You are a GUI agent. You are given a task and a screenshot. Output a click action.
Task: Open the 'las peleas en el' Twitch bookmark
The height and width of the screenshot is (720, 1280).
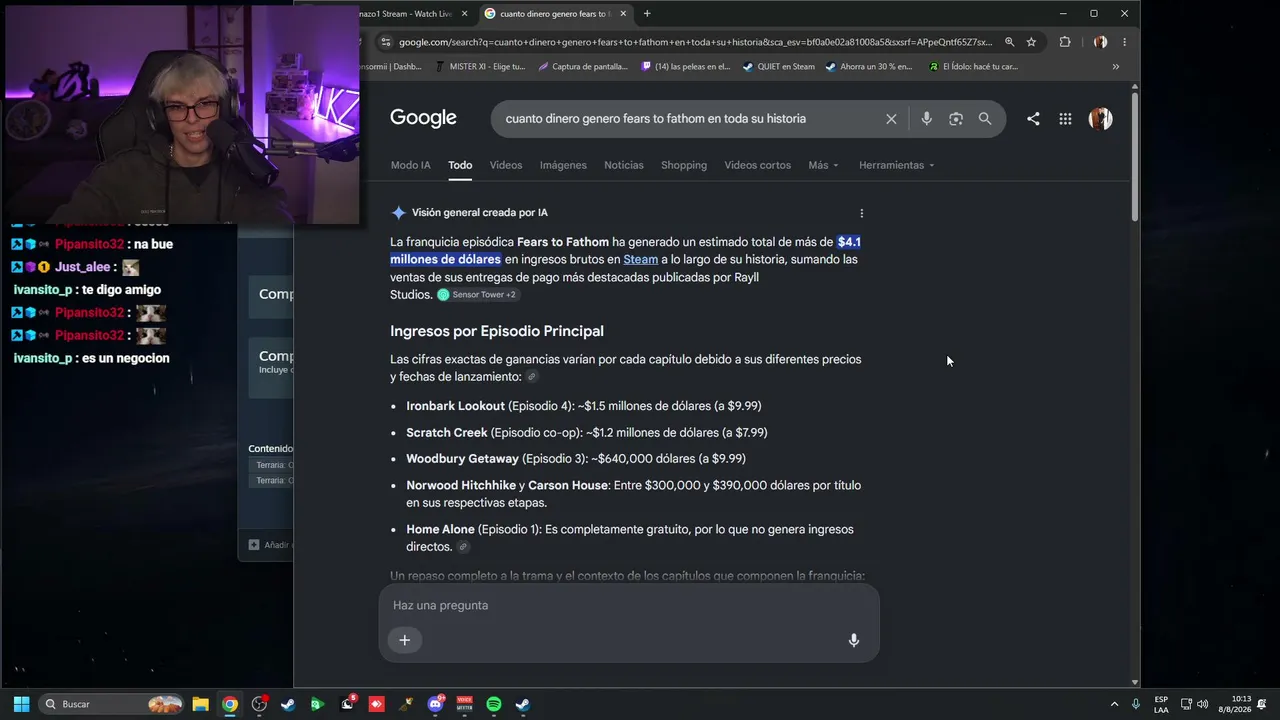pos(687,67)
